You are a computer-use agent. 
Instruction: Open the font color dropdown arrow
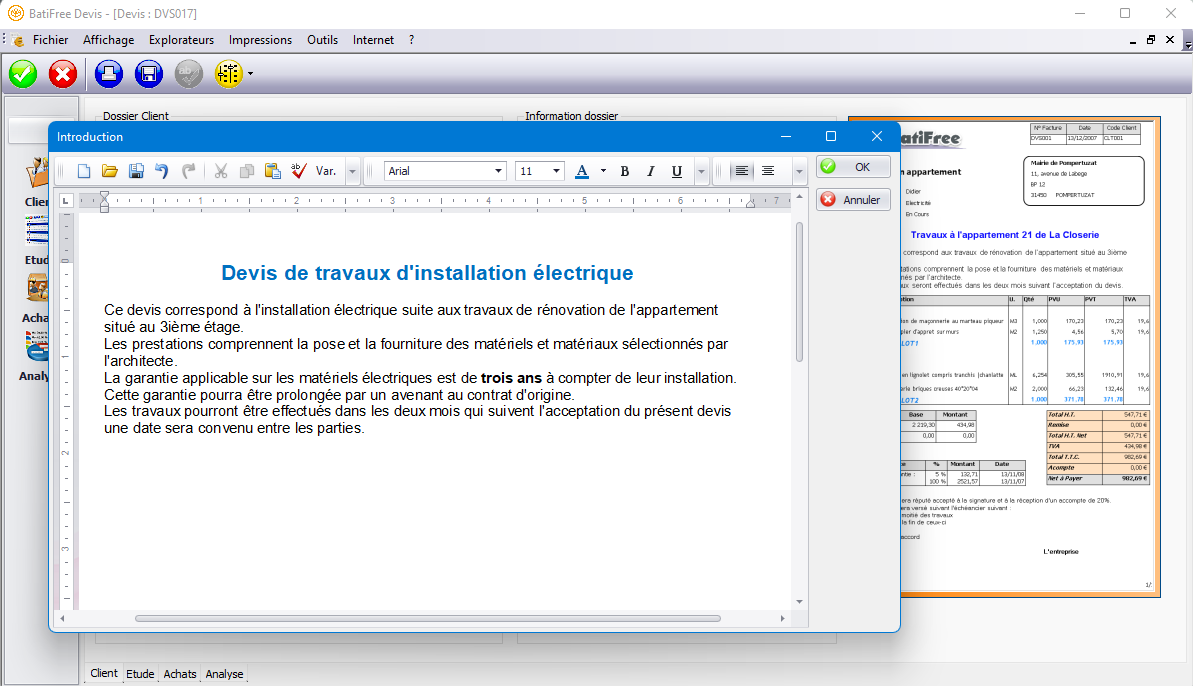click(603, 171)
